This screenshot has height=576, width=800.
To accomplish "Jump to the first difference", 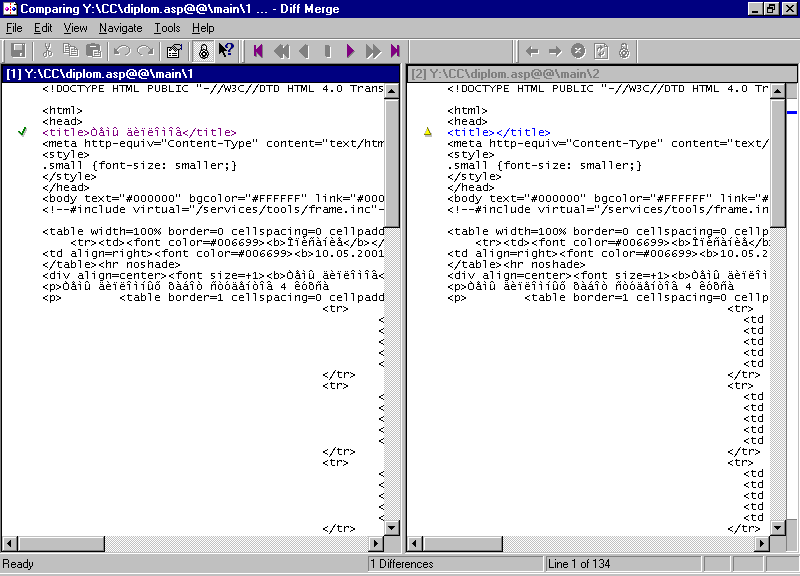I will pyautogui.click(x=258, y=51).
